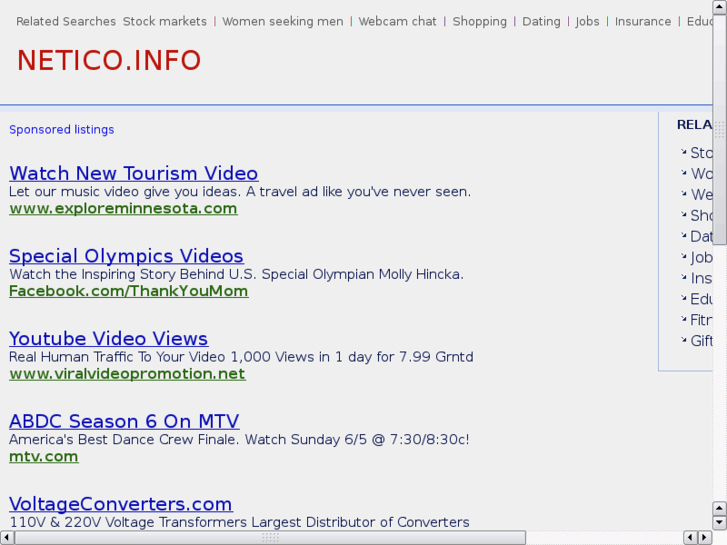The width and height of the screenshot is (727, 545).
Task: Visit Facebook.com/ThankYouMom link
Action: point(129,291)
